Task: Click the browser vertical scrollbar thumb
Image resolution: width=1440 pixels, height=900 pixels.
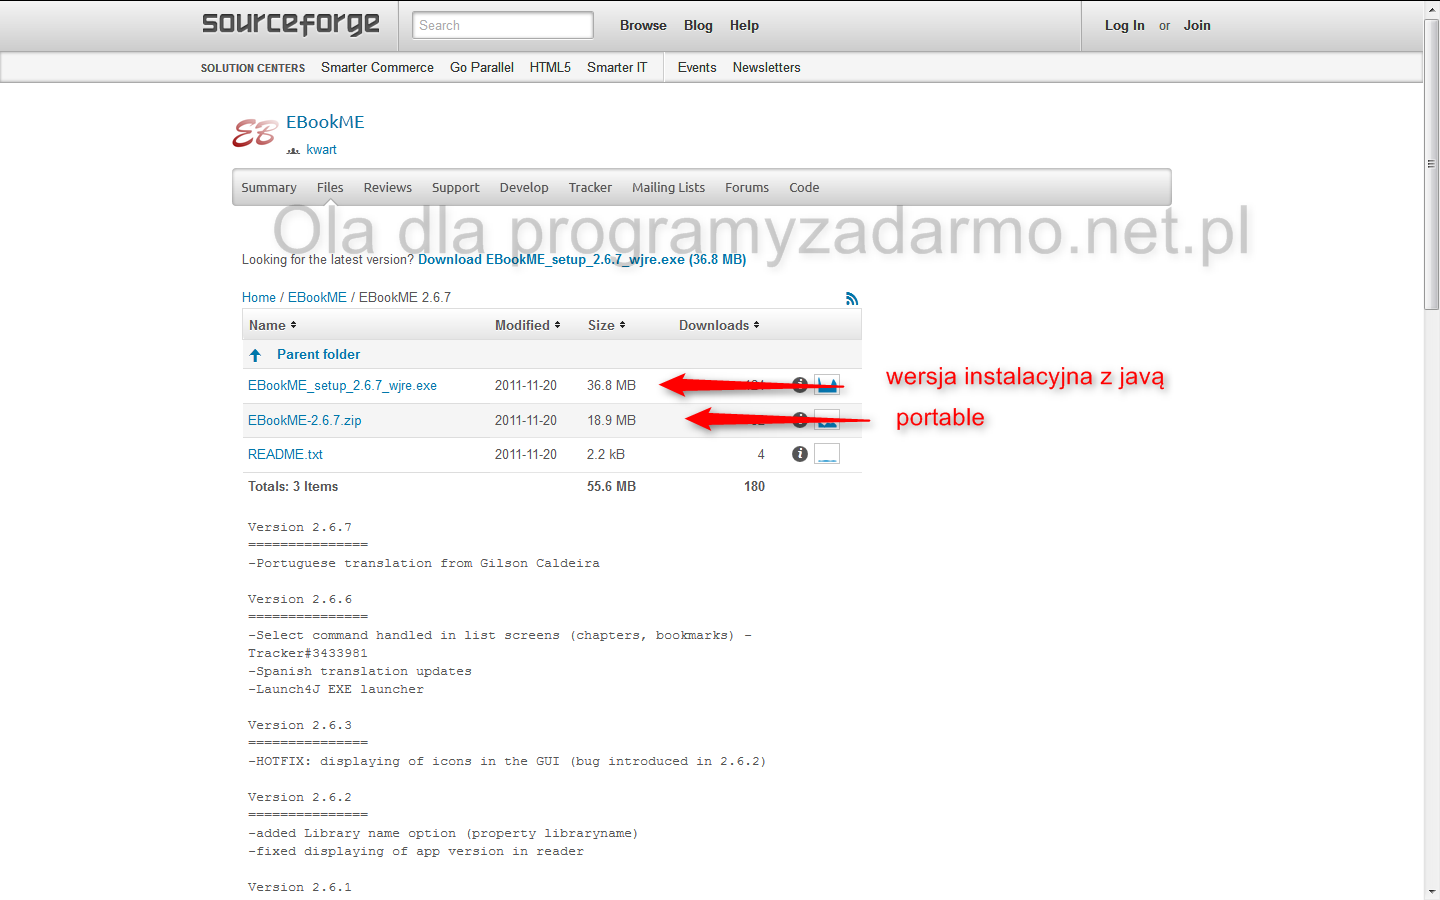Action: point(1431,165)
